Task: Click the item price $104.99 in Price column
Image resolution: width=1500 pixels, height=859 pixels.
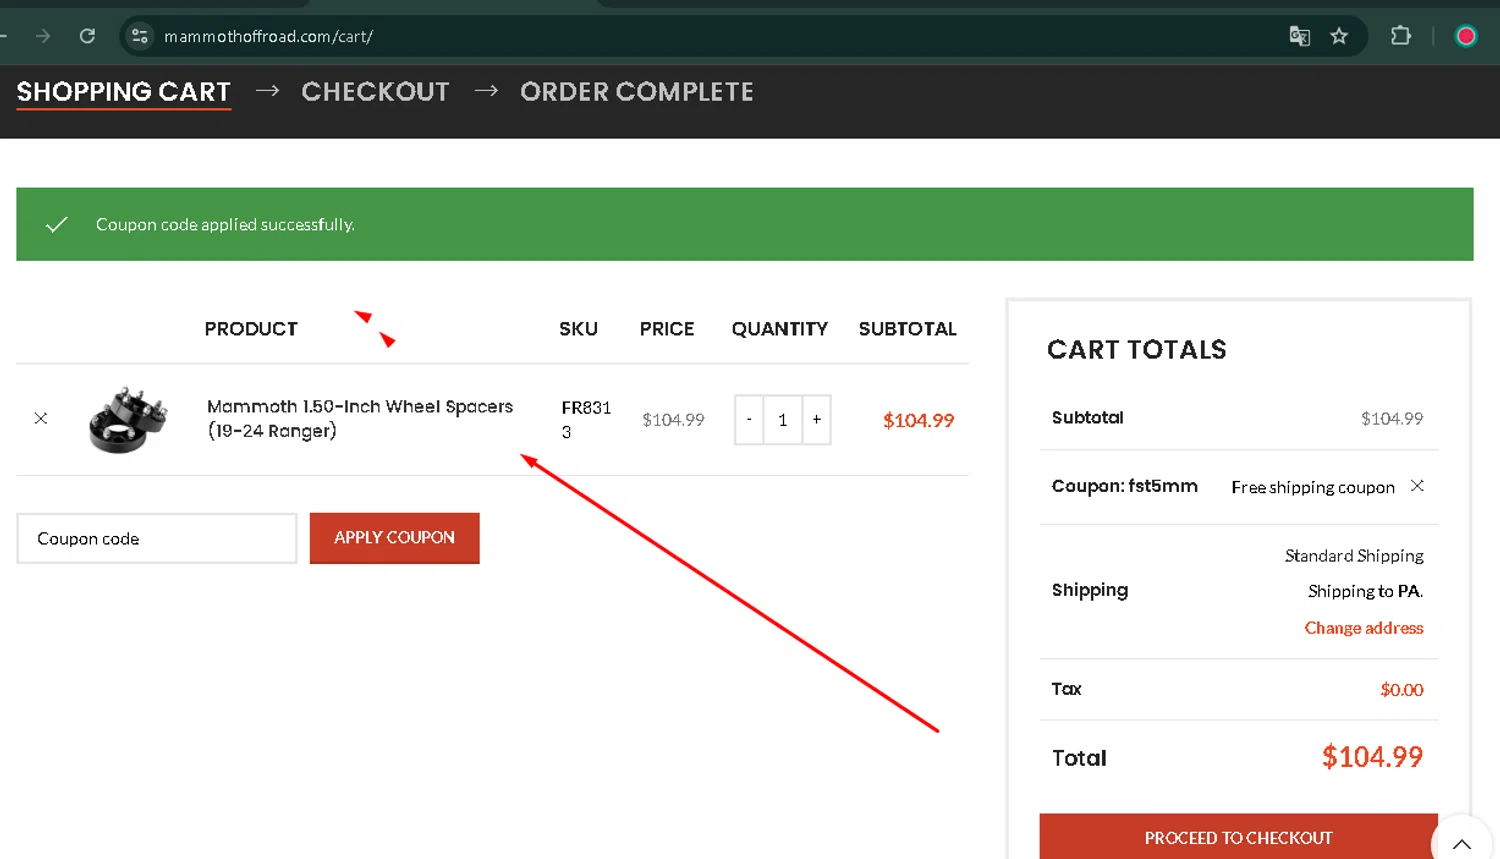Action: tap(673, 420)
